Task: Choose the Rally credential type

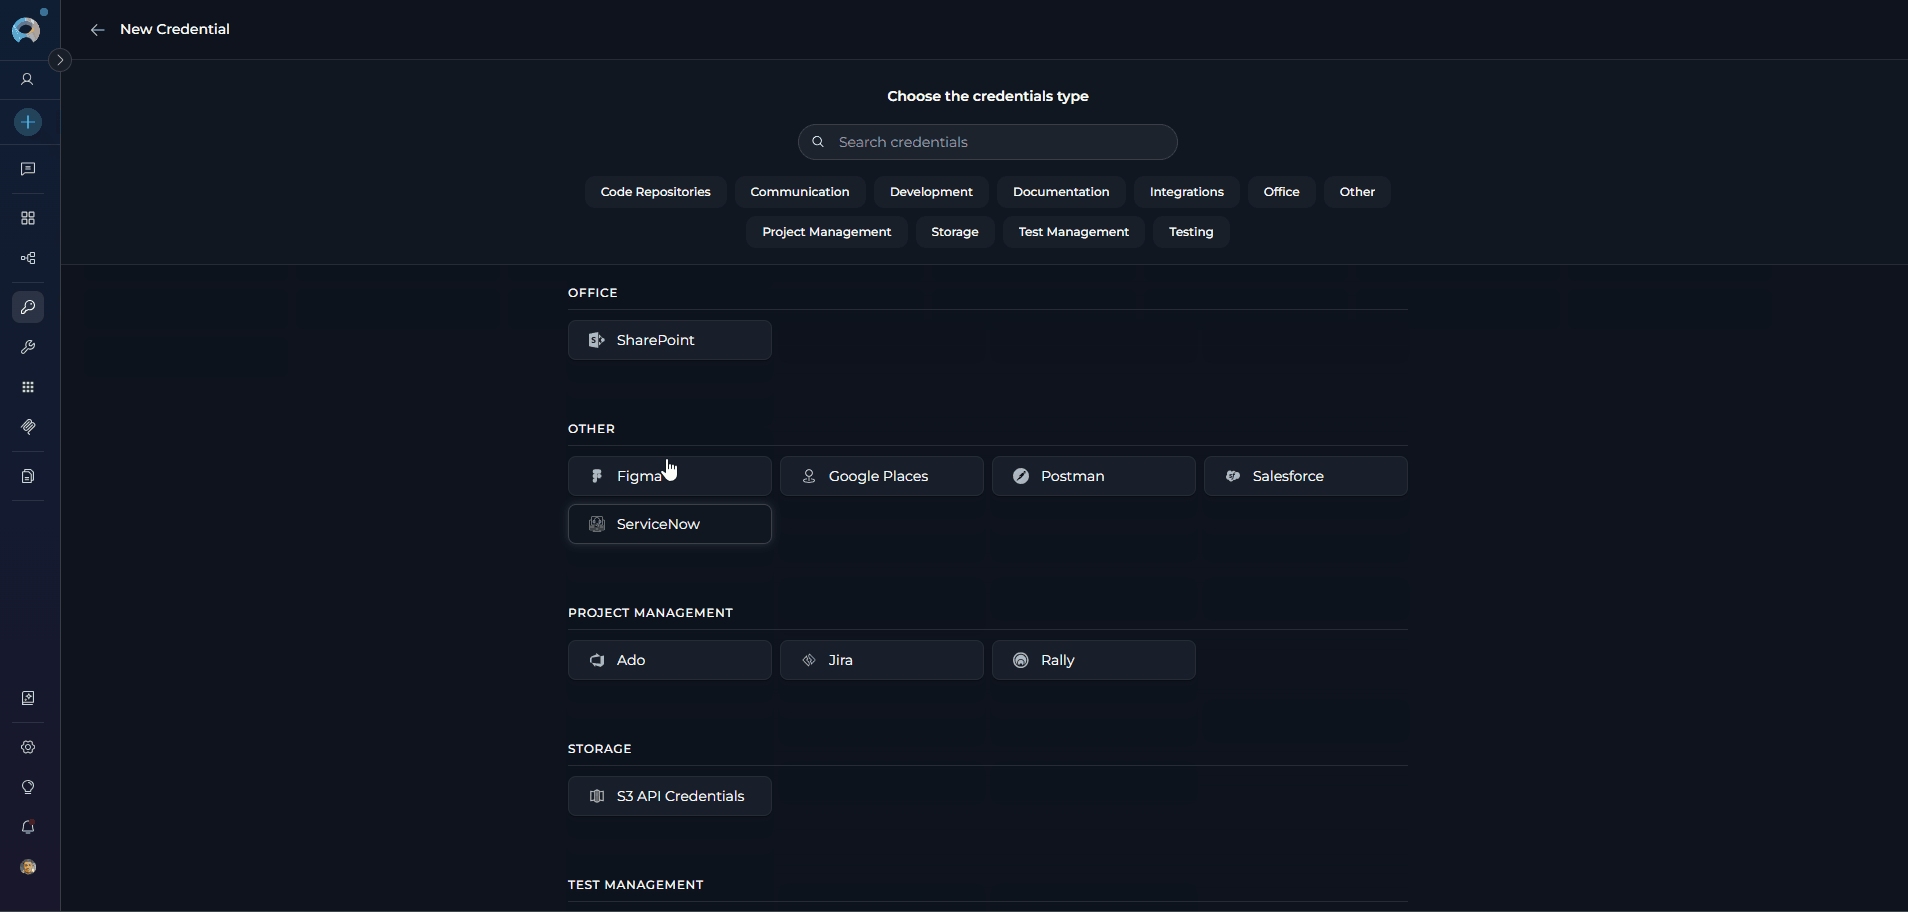Action: [1094, 660]
